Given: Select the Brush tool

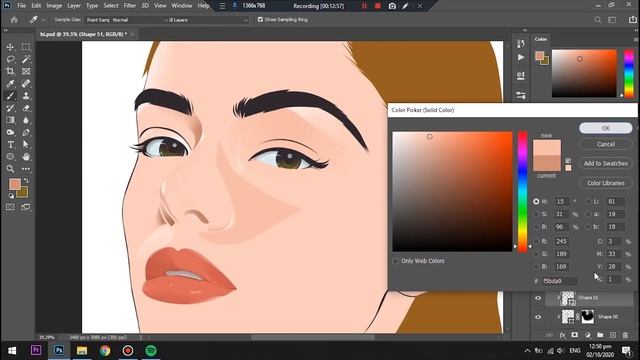Looking at the screenshot, I should pyautogui.click(x=10, y=96).
